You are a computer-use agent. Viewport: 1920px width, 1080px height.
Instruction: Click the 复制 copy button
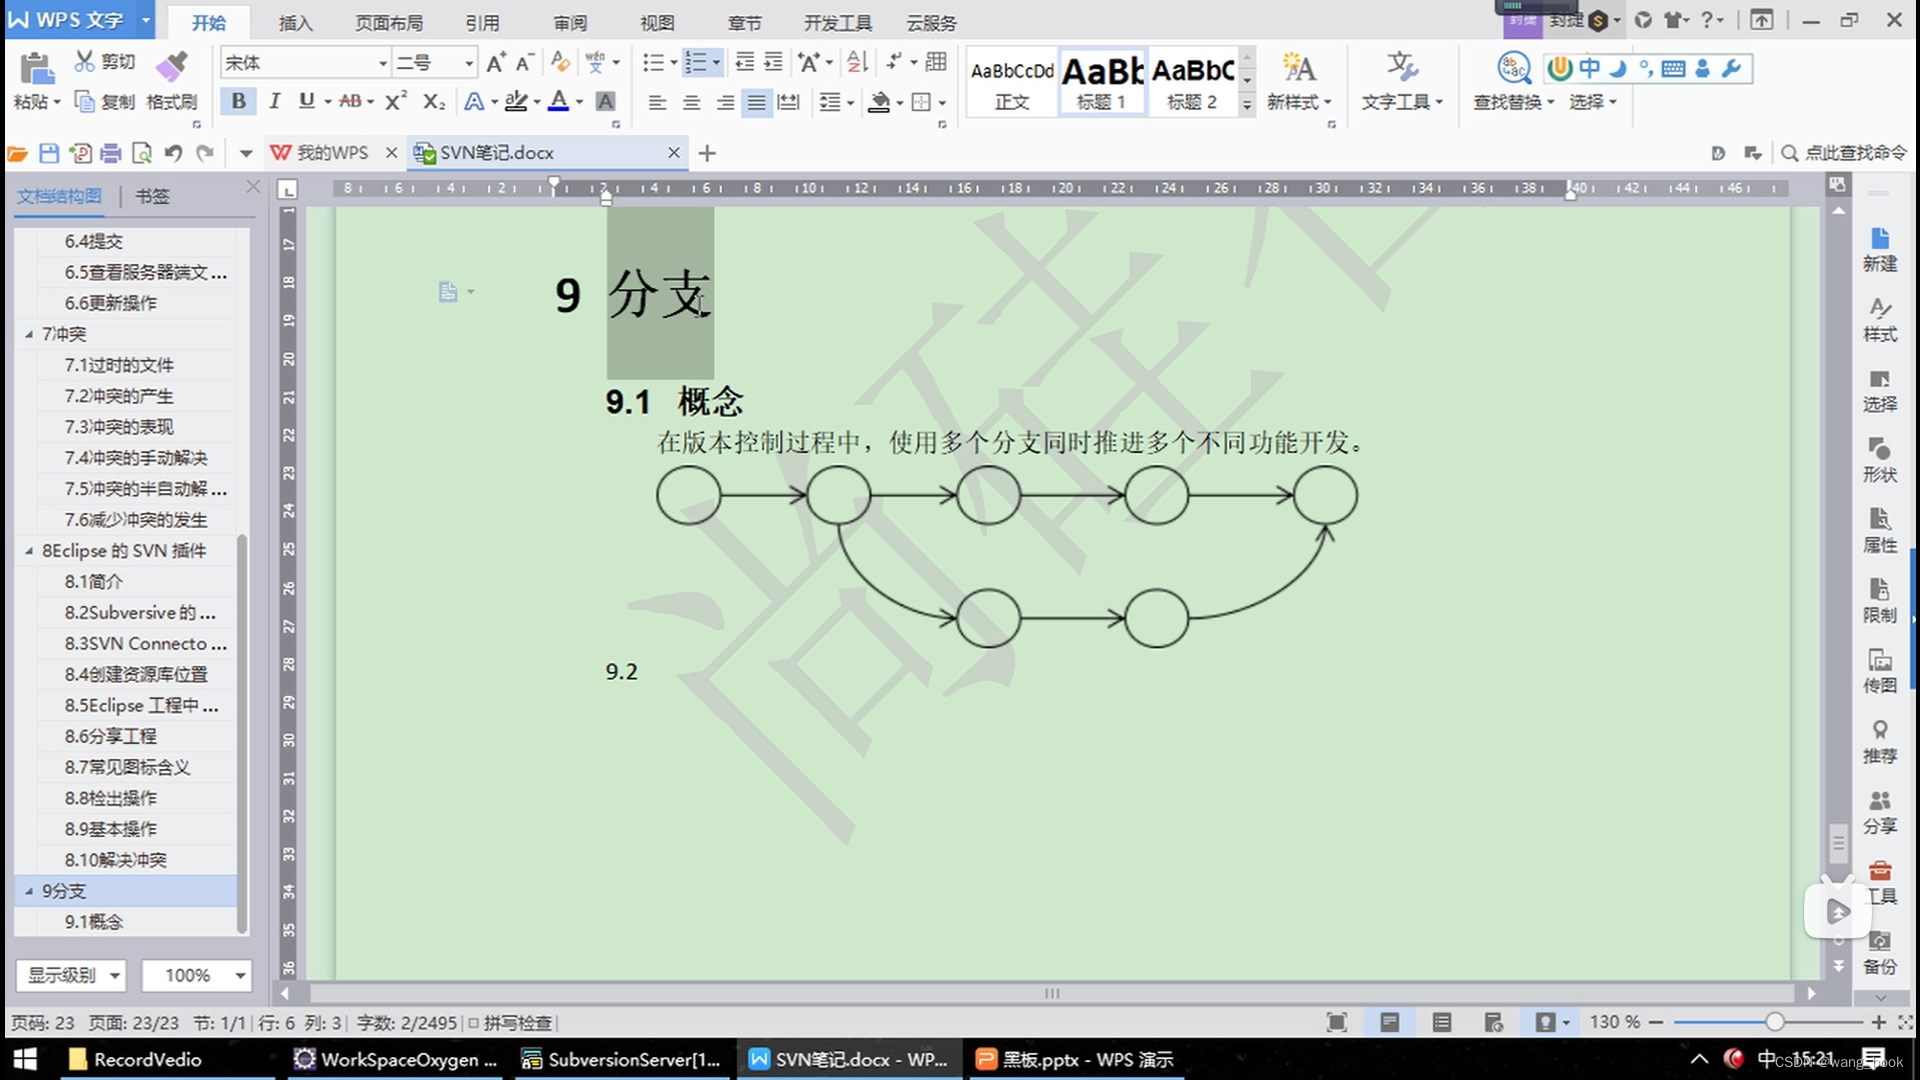[105, 101]
